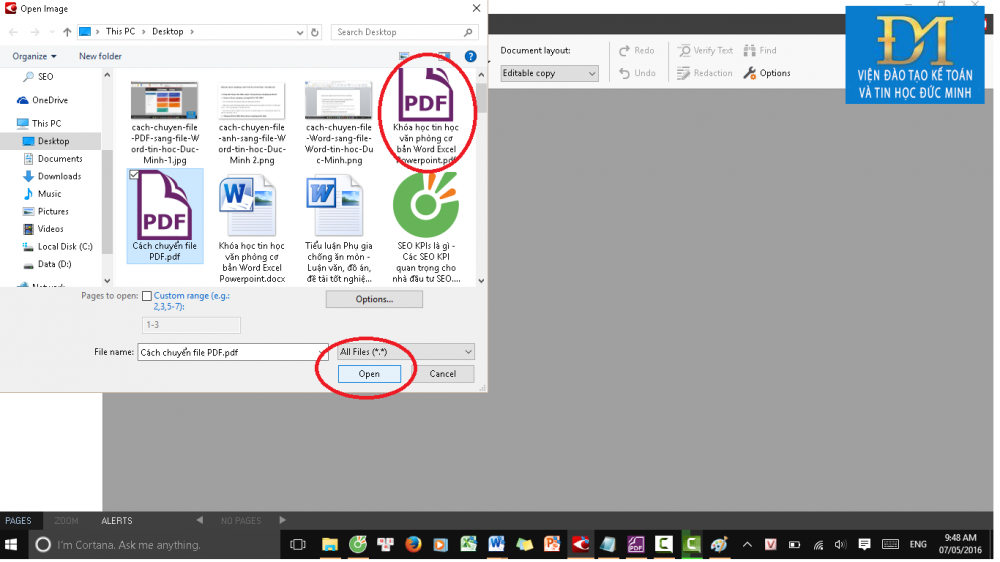Viewport: 1000px width, 562px height.
Task: Click the blue help question mark icon
Action: click(x=471, y=56)
